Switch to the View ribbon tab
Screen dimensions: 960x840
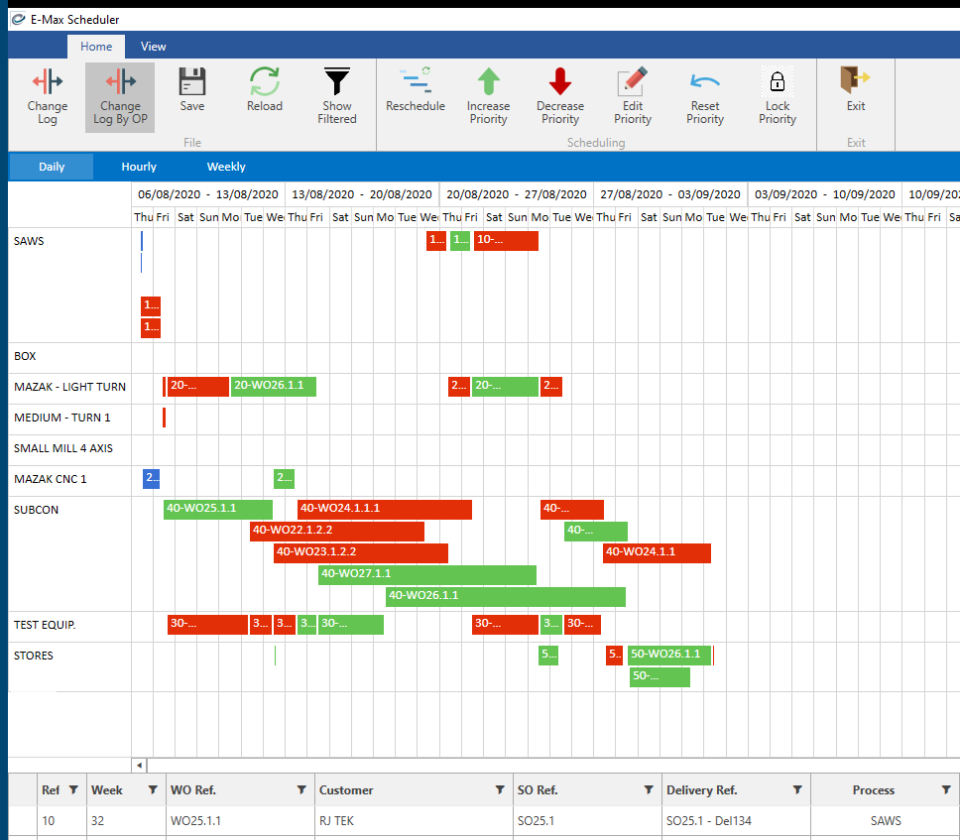pos(153,46)
